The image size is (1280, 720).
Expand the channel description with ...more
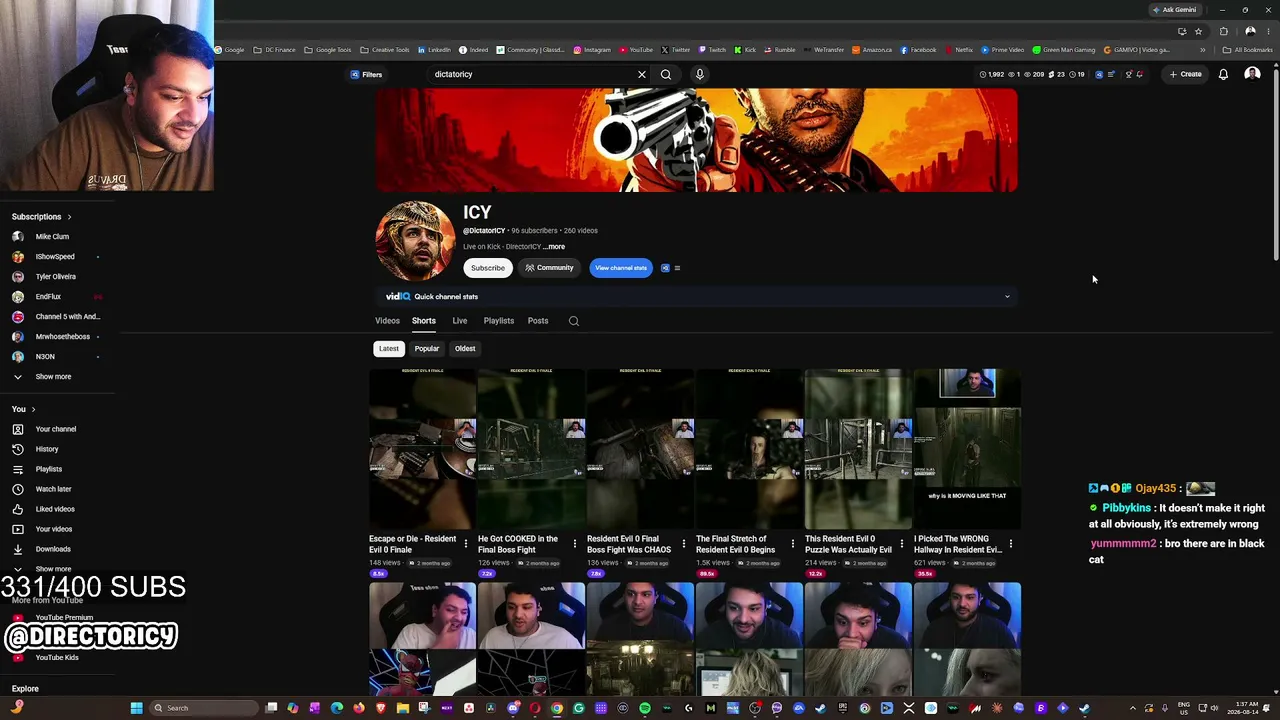point(554,247)
